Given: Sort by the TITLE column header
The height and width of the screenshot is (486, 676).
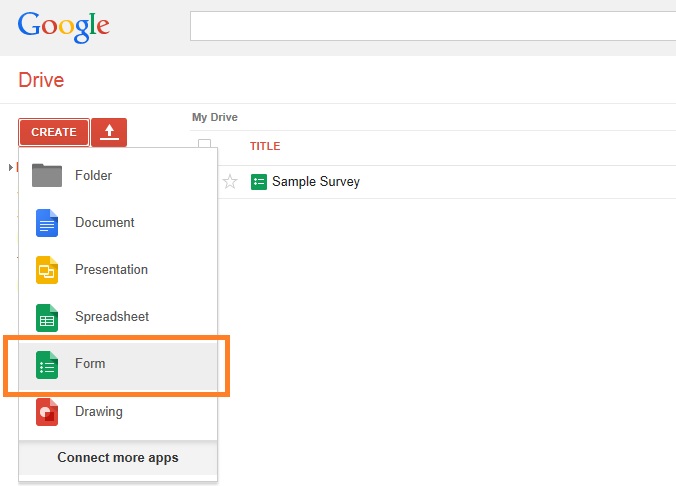Looking at the screenshot, I should pyautogui.click(x=265, y=146).
